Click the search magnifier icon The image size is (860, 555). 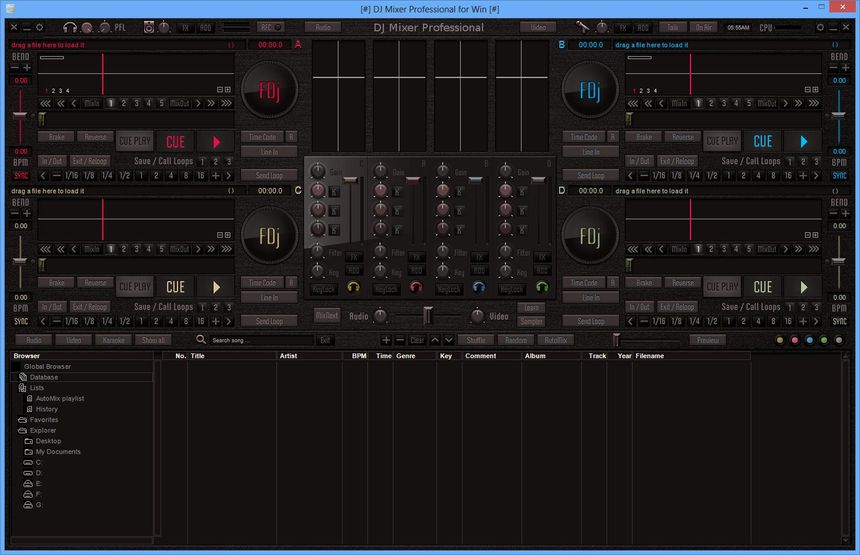(201, 339)
